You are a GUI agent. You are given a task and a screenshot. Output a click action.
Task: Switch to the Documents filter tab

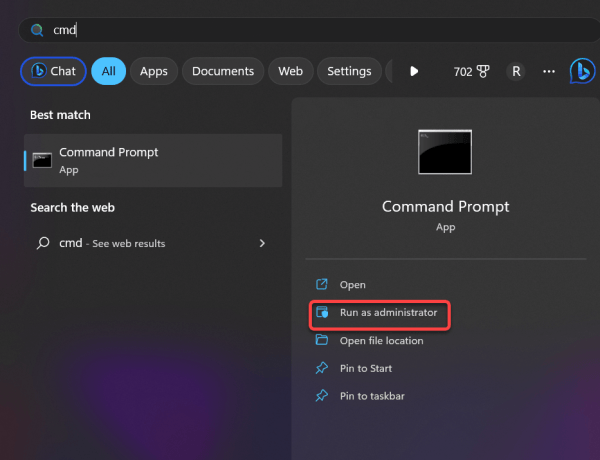(x=223, y=71)
